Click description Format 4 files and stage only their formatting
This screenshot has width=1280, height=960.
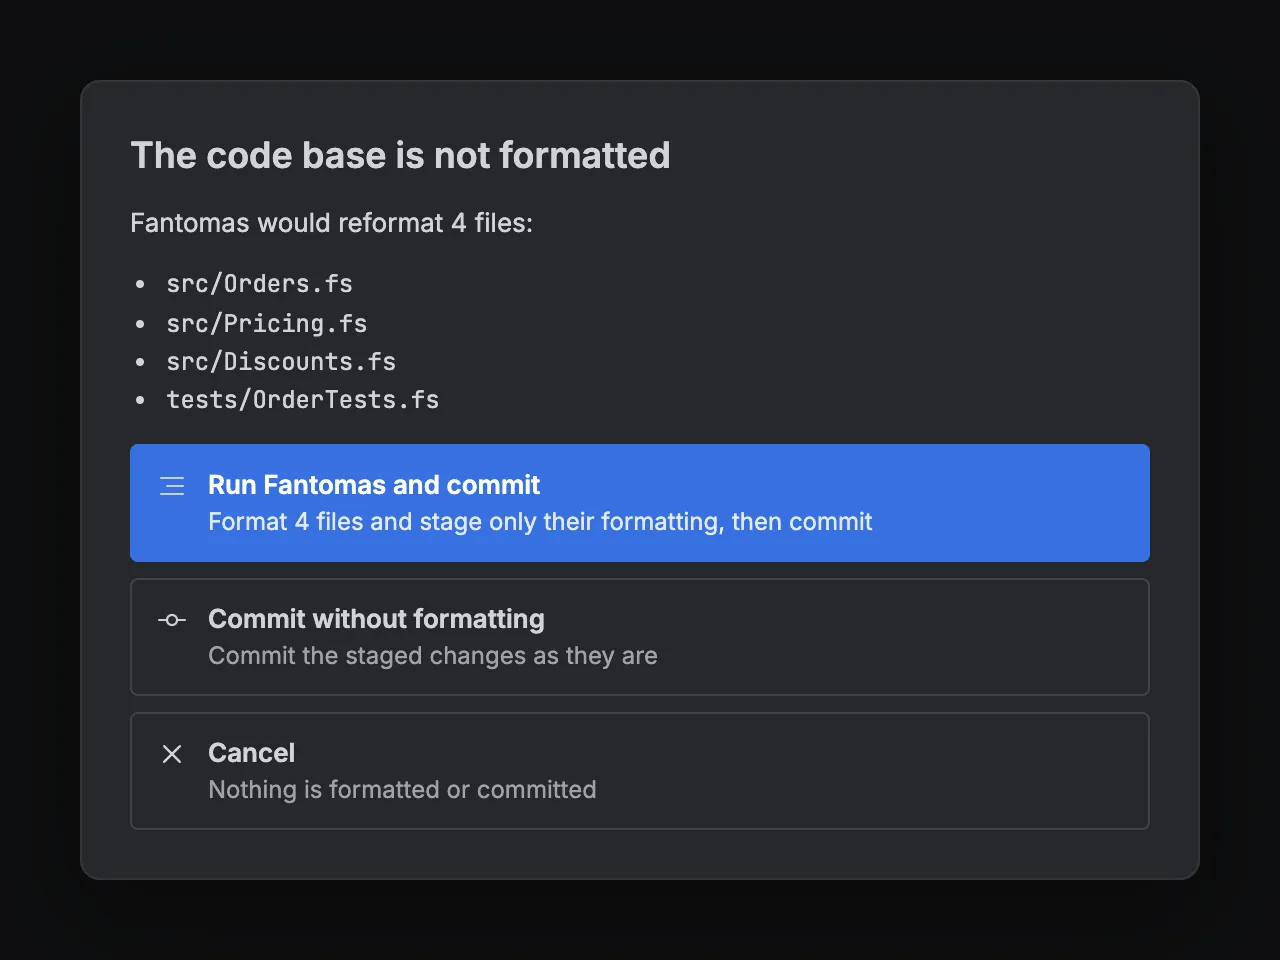540,522
